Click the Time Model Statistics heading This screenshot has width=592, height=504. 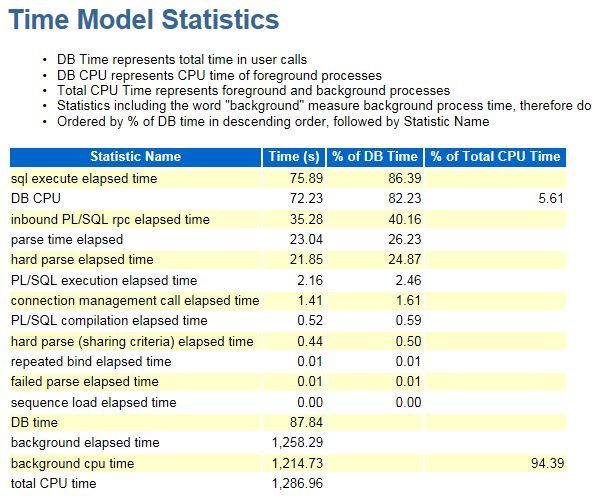144,20
